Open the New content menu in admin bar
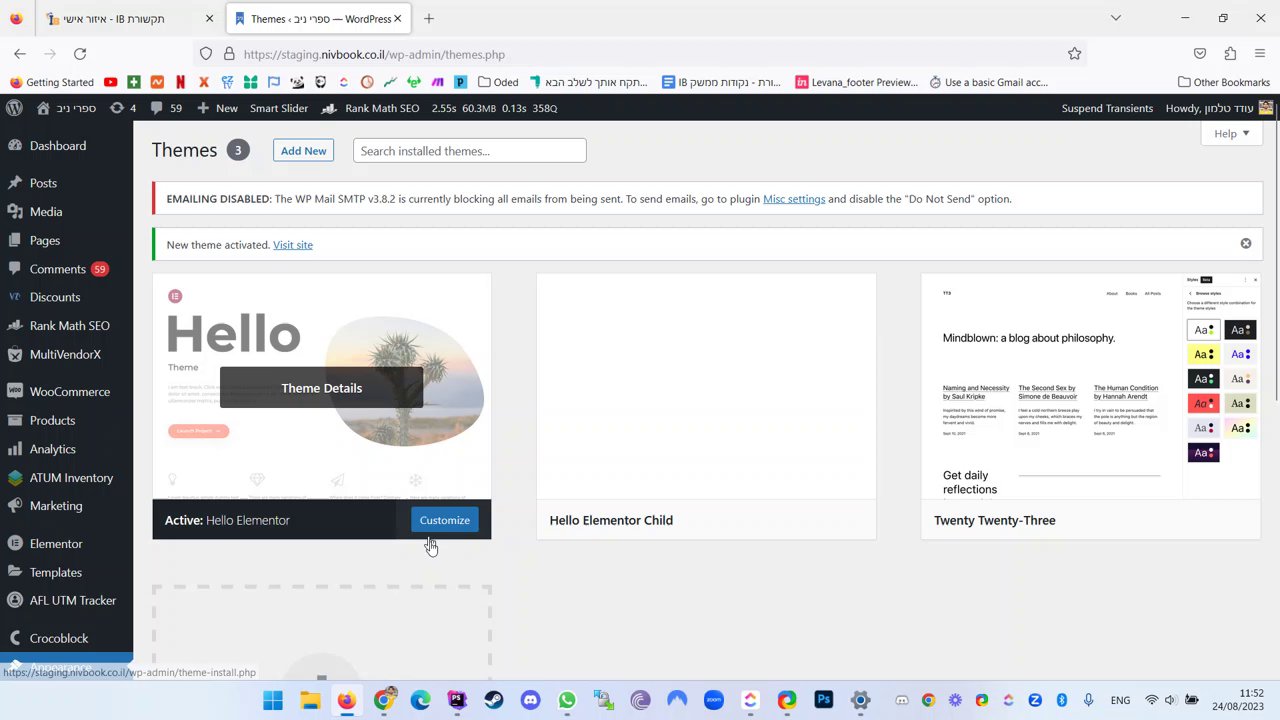1280x720 pixels. coord(218,108)
